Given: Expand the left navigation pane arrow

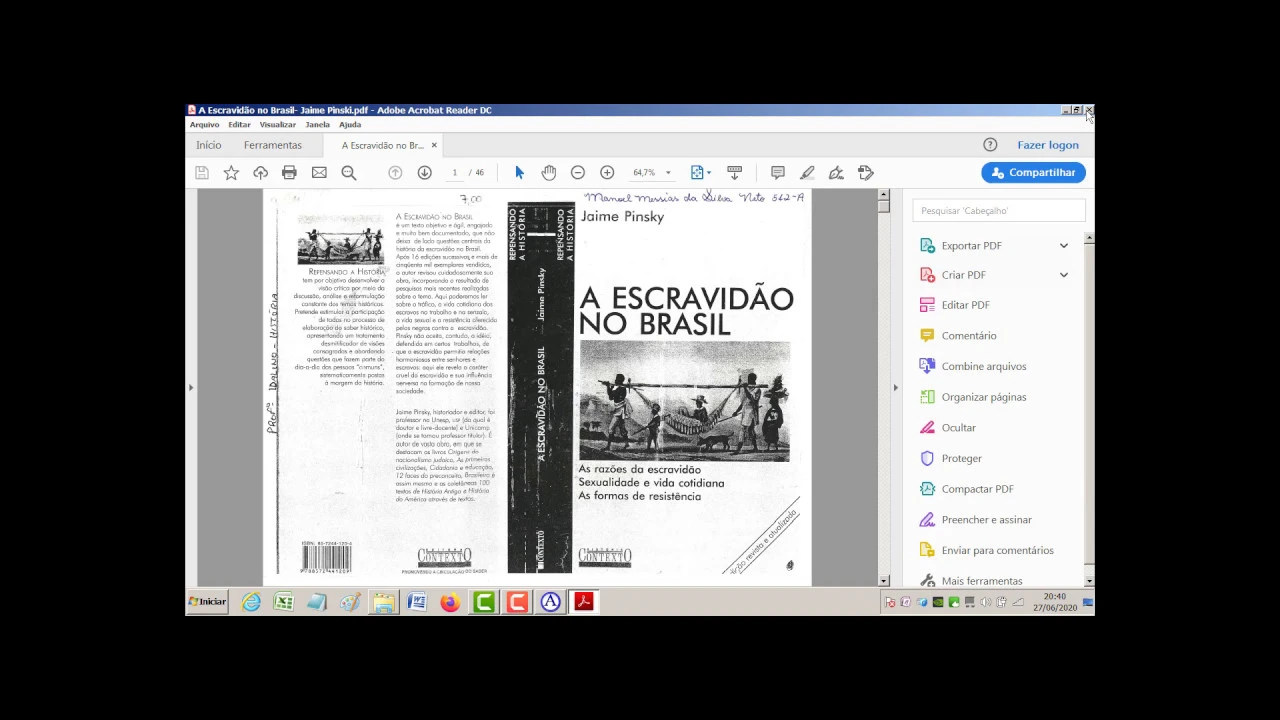Looking at the screenshot, I should click(x=191, y=387).
